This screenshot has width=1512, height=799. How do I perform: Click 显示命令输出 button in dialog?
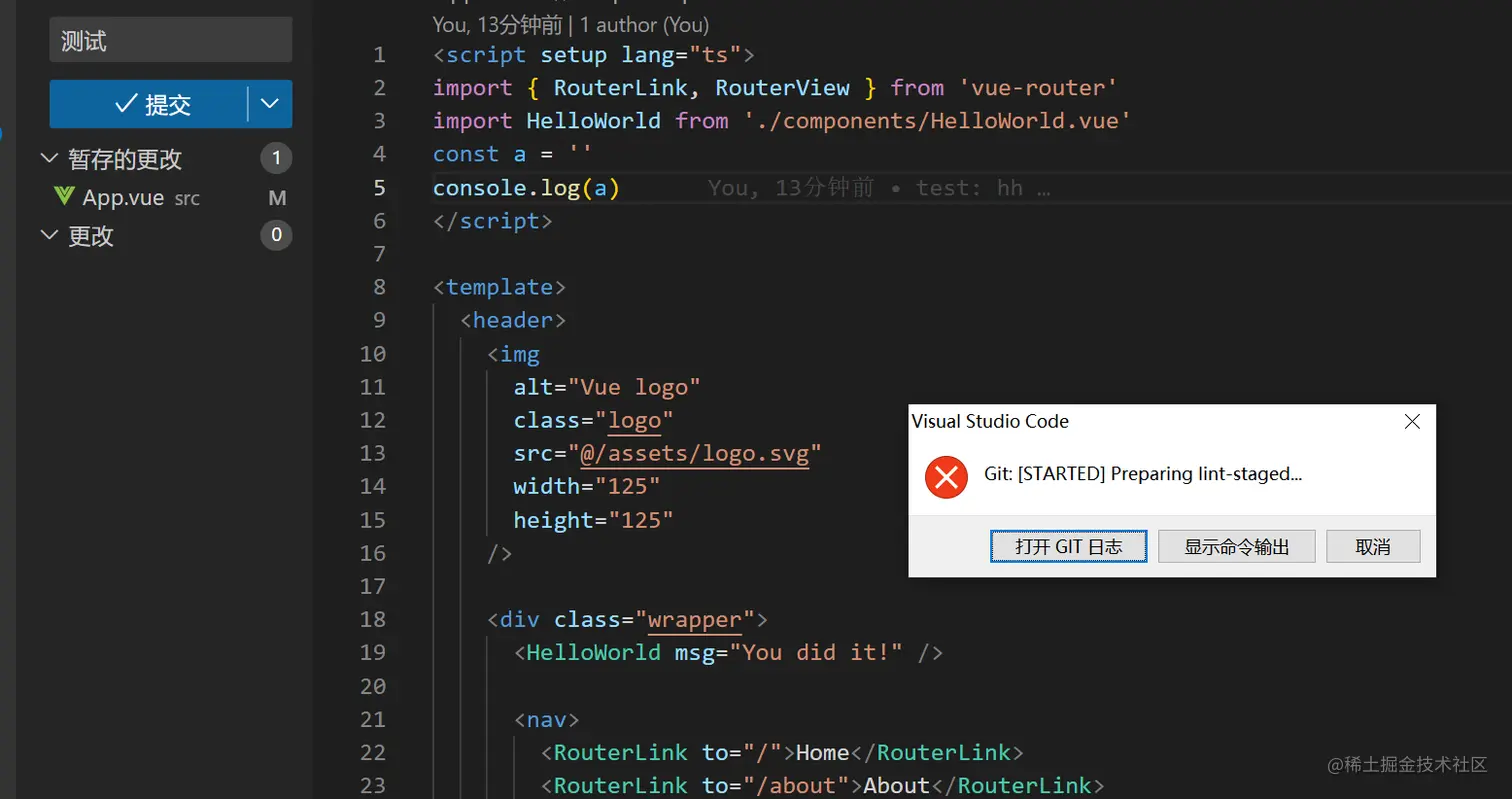tap(1236, 546)
